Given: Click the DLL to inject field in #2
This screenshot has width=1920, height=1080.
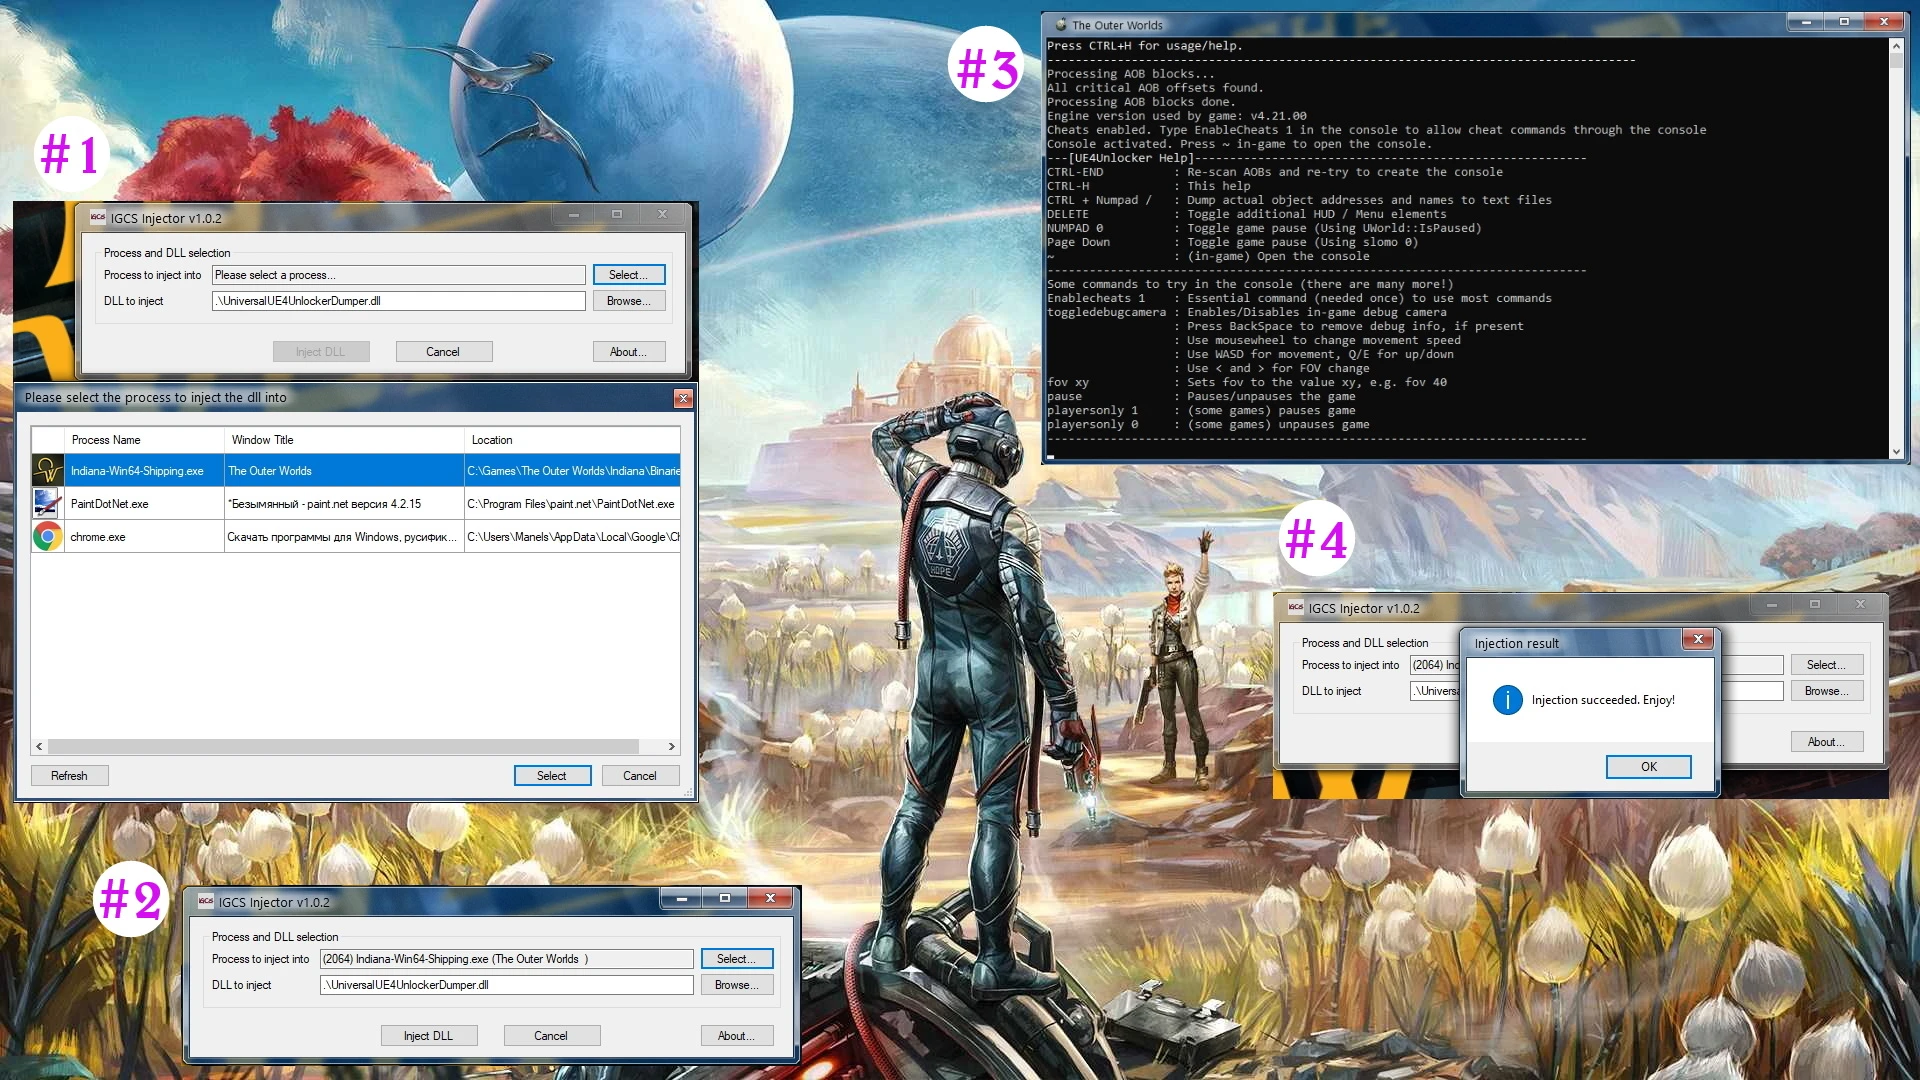Looking at the screenshot, I should click(505, 984).
